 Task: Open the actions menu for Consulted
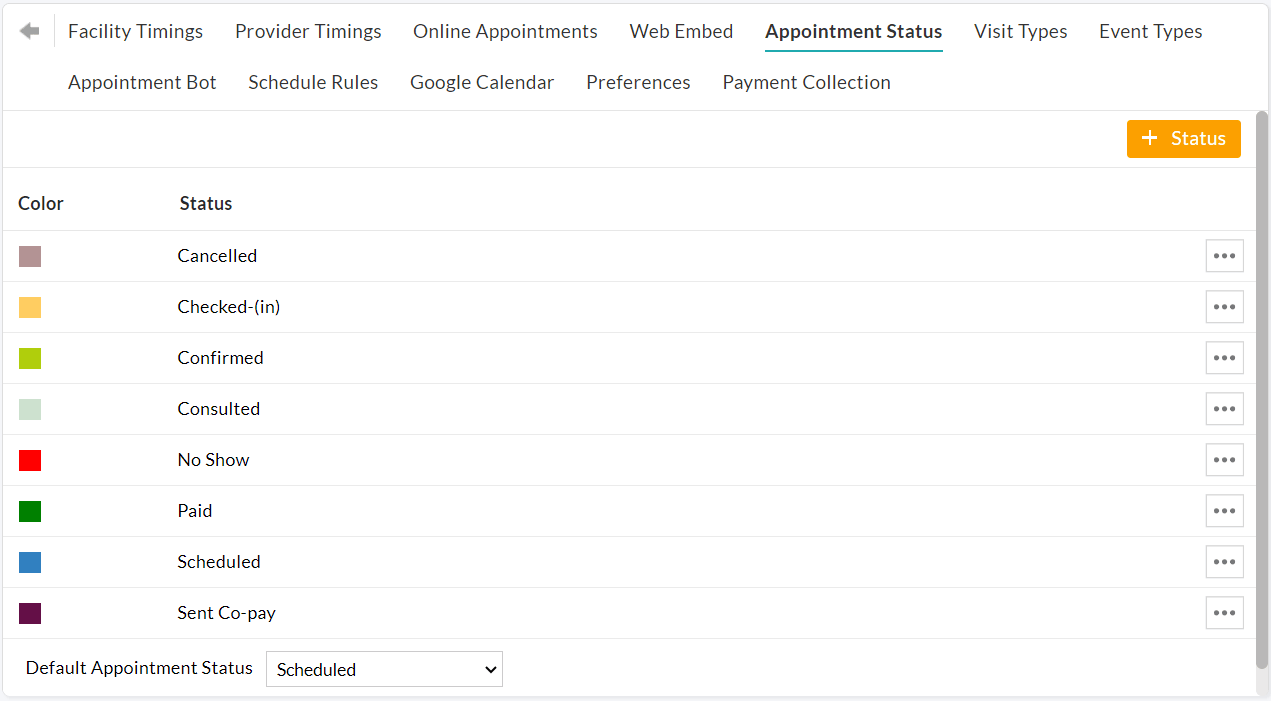pyautogui.click(x=1224, y=409)
